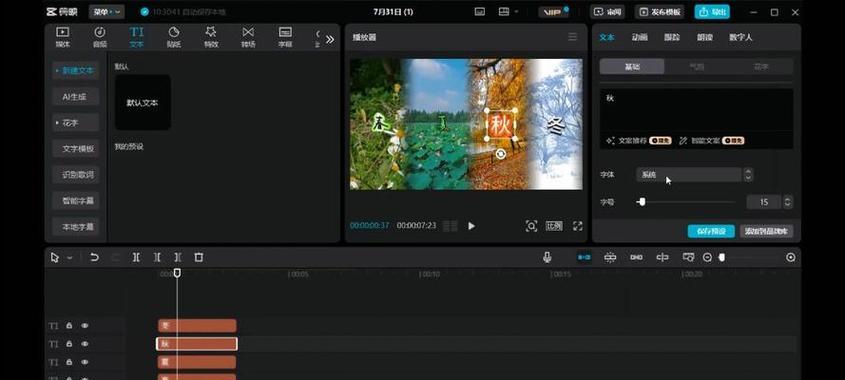Select the split clip tool

point(136,258)
